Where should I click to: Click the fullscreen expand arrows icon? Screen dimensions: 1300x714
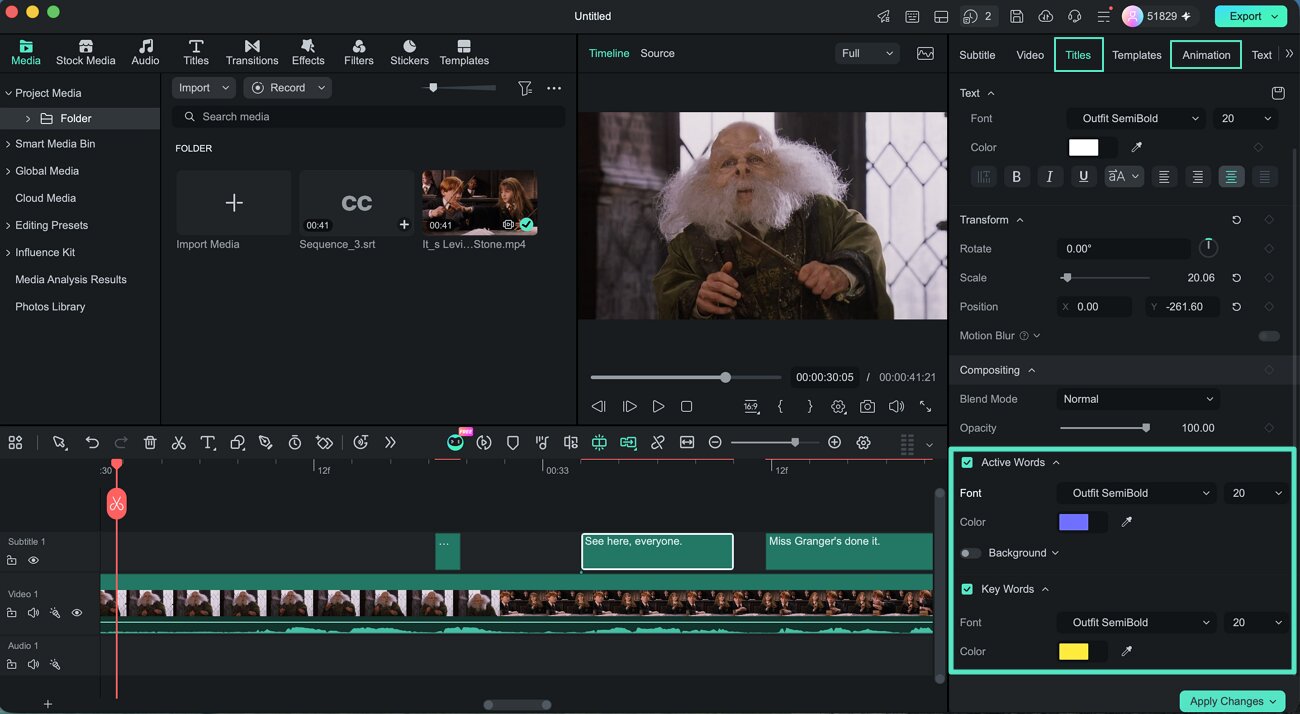click(x=925, y=407)
